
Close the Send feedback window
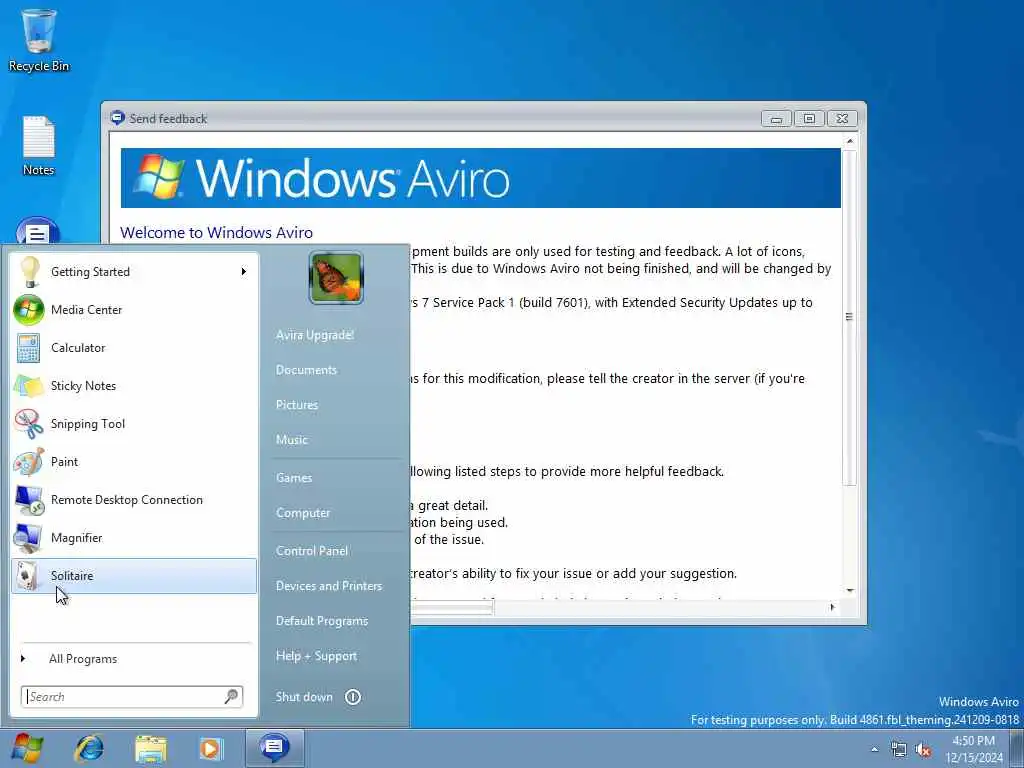tap(842, 119)
